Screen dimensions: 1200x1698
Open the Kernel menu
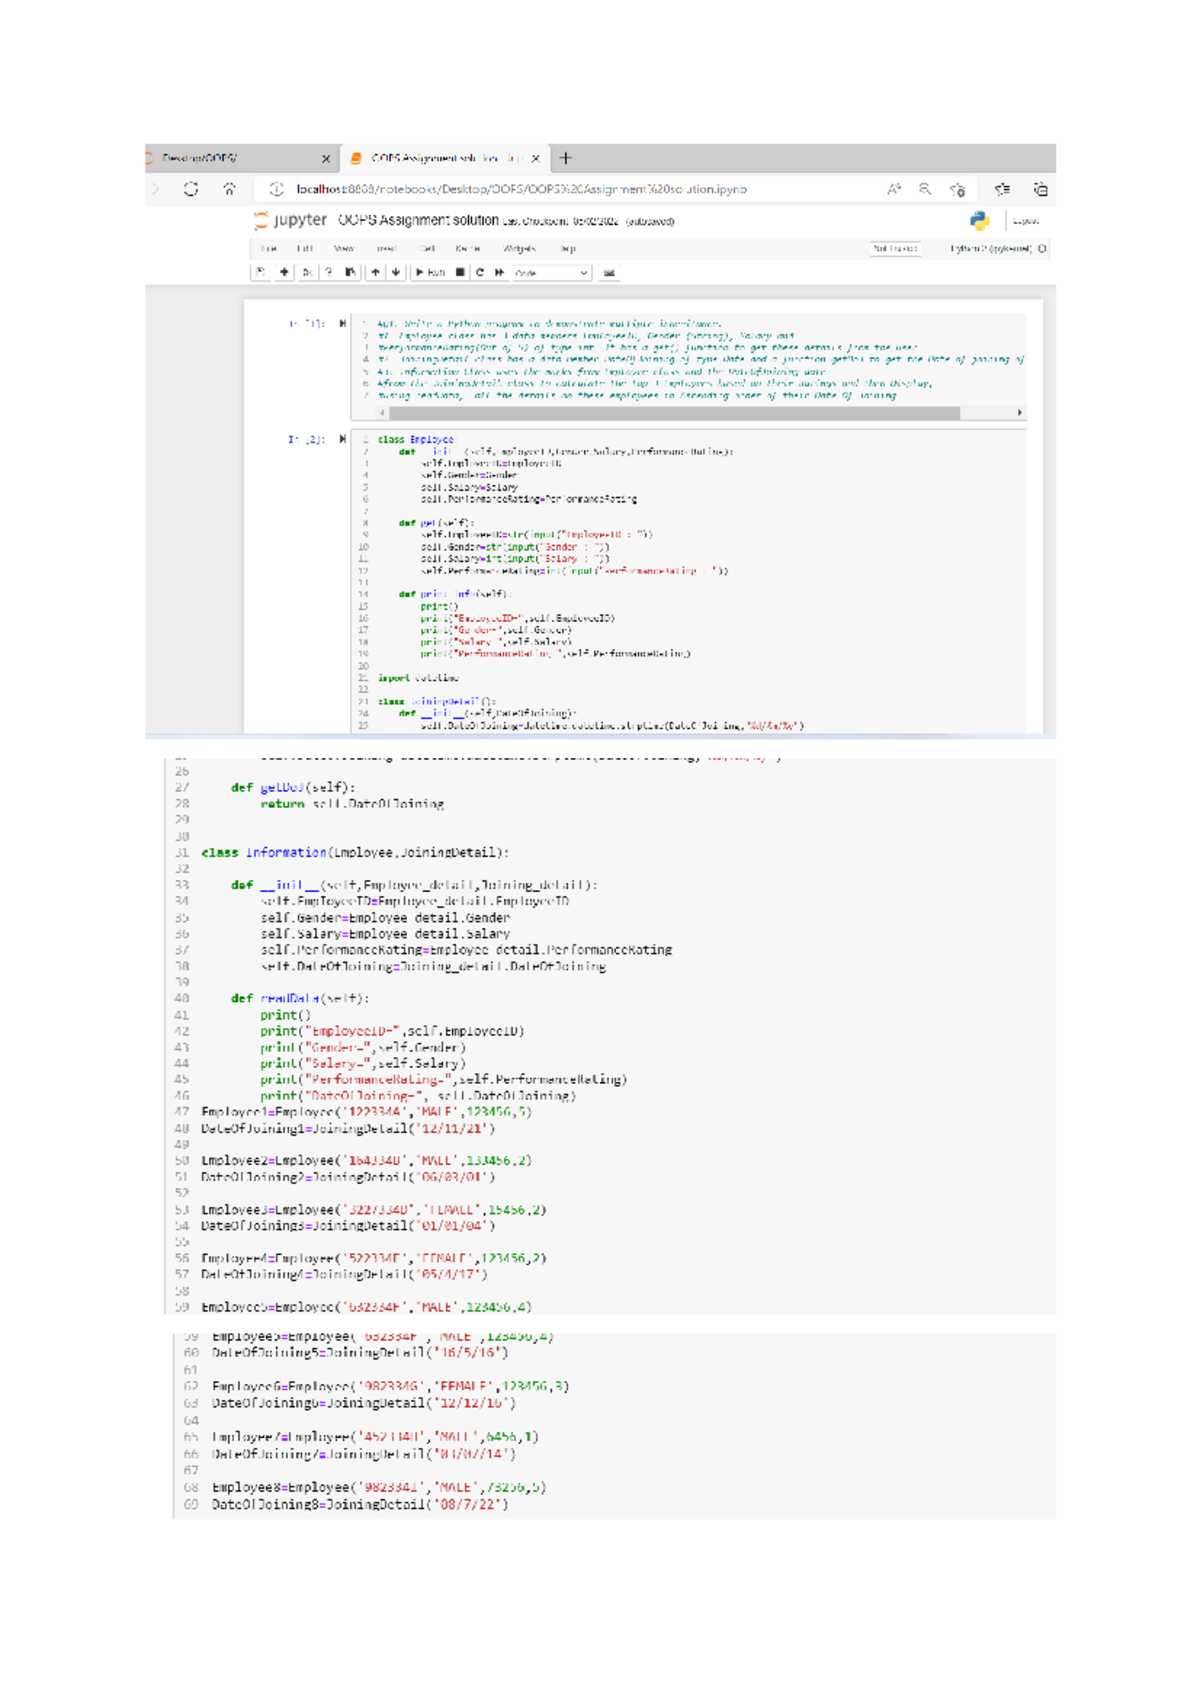click(467, 249)
